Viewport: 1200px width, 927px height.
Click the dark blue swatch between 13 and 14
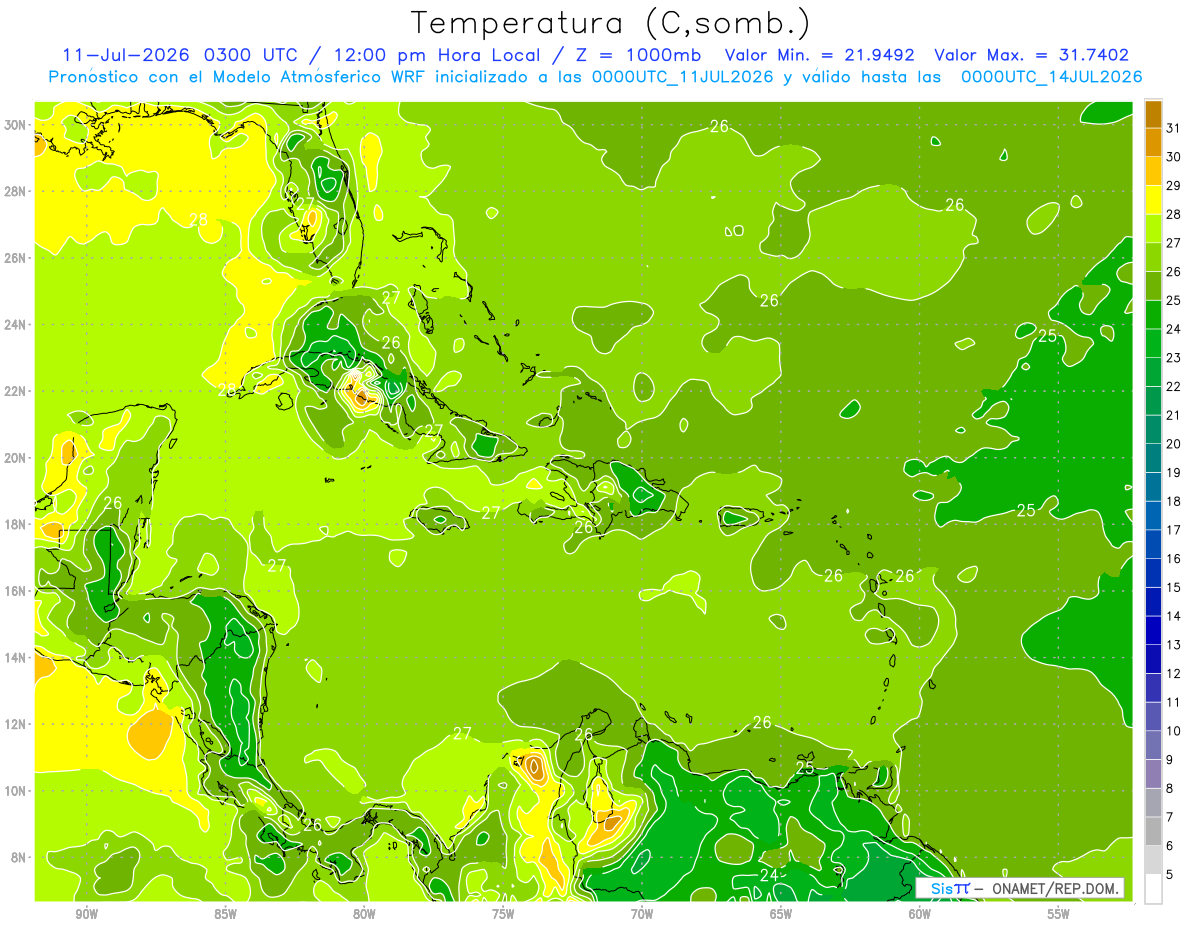tap(1154, 631)
